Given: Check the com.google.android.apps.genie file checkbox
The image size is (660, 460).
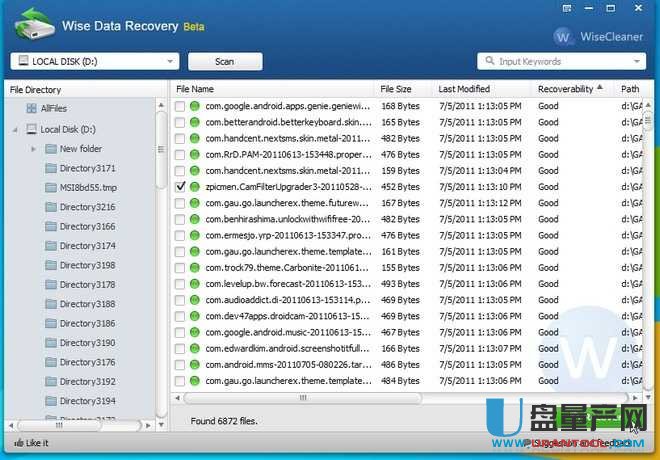Looking at the screenshot, I should point(180,106).
